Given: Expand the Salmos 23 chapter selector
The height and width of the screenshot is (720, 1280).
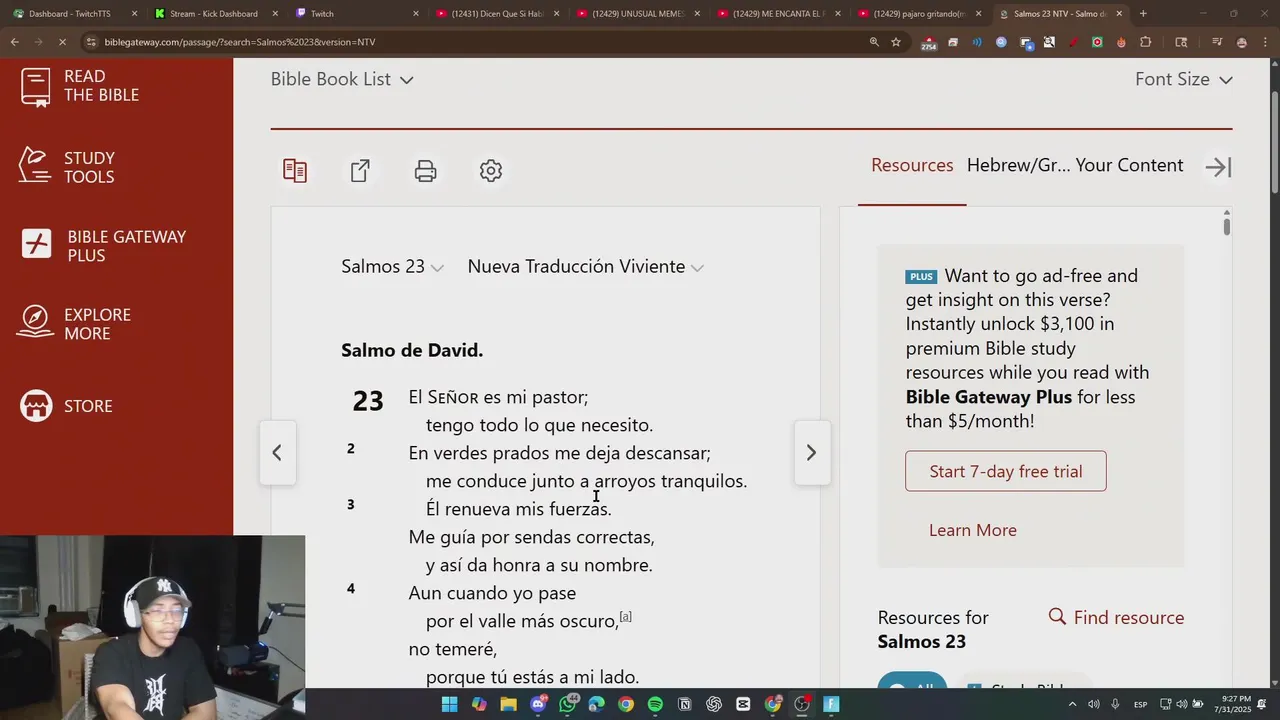Looking at the screenshot, I should tap(392, 267).
